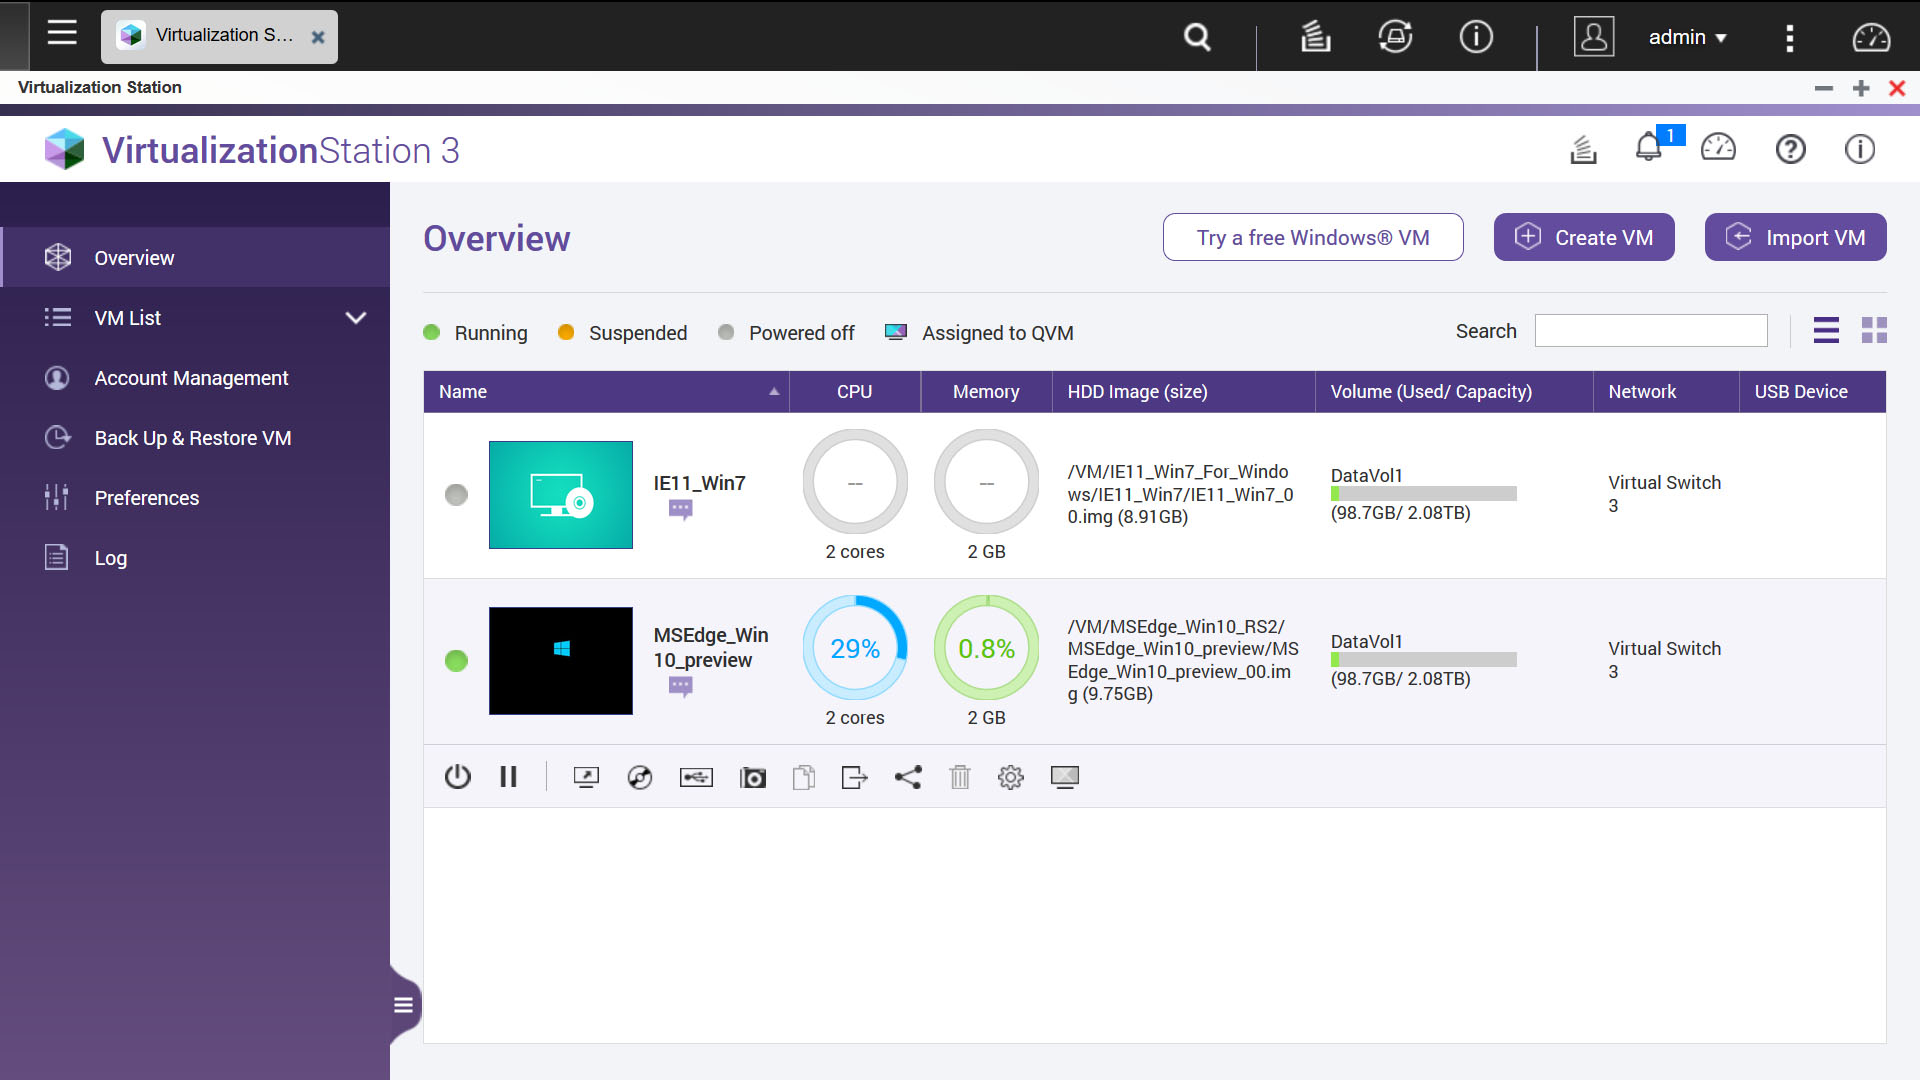Click the CD/DVD disc icon
Screen dimensions: 1920x1080
(640, 777)
